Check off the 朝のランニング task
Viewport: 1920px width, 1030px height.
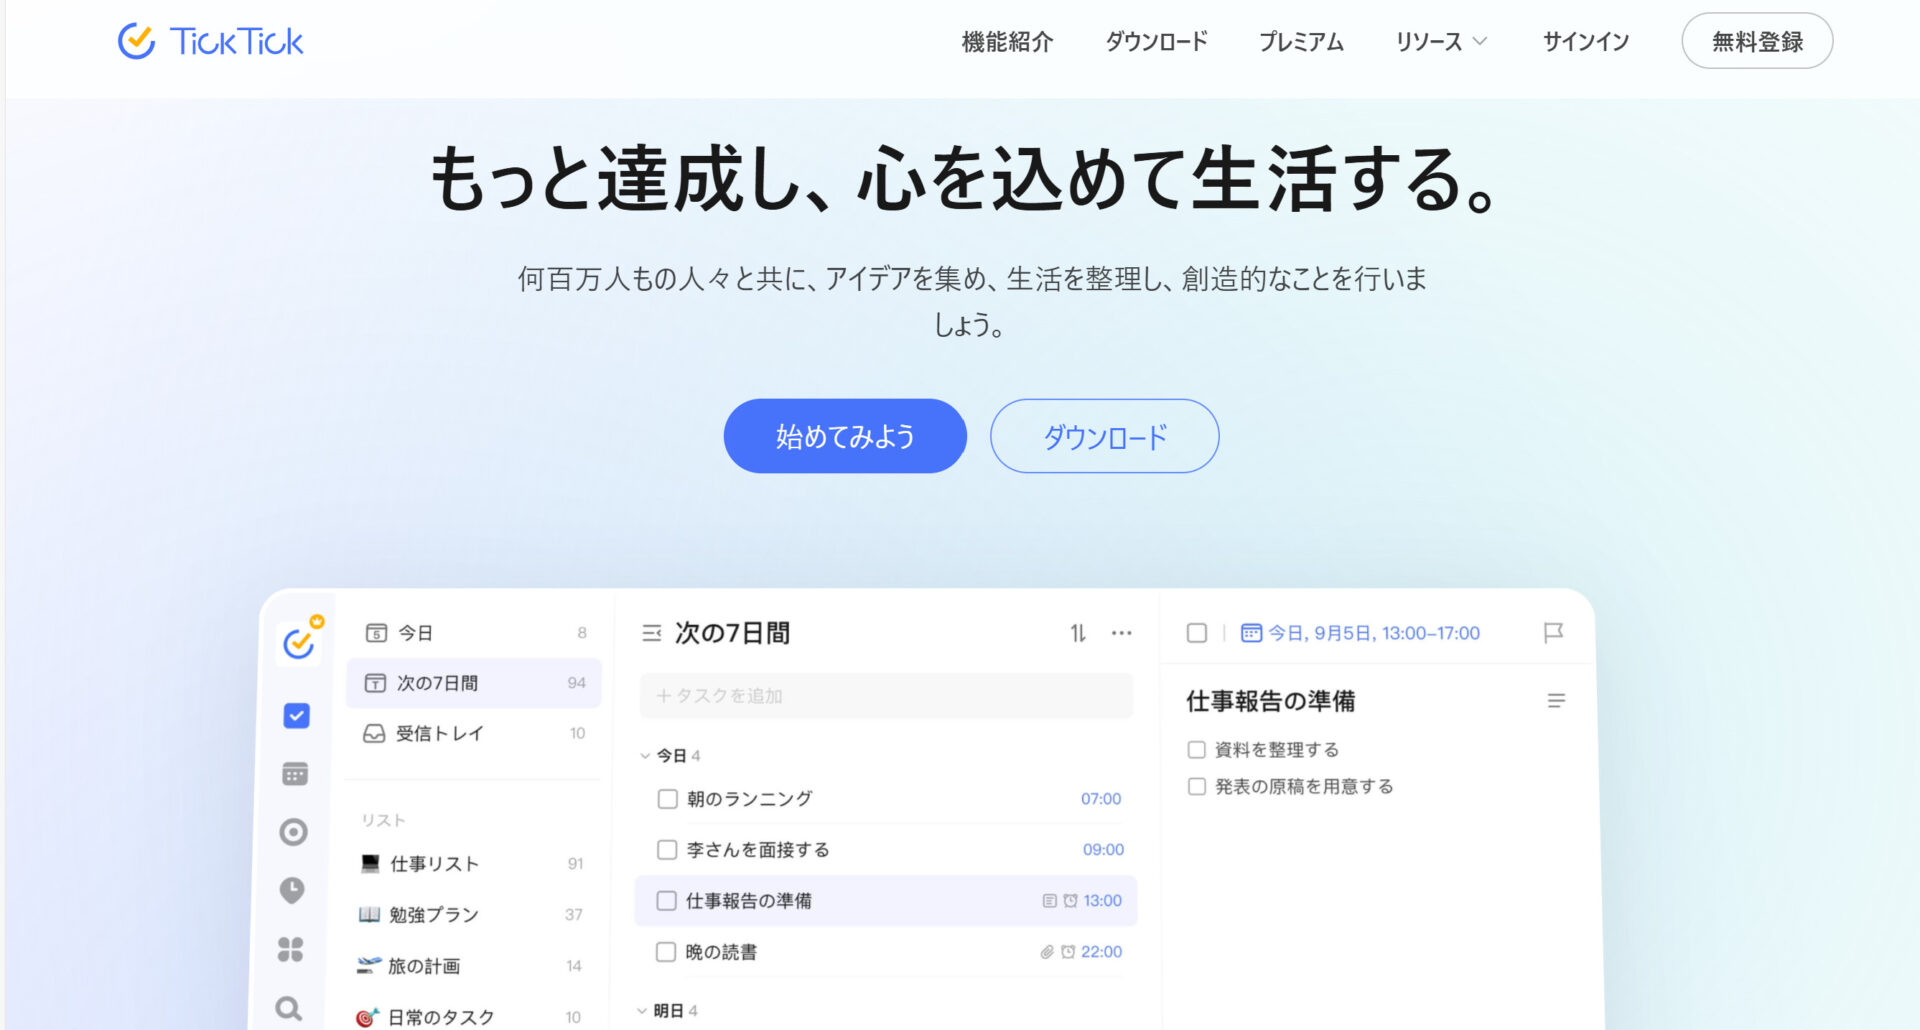pos(666,798)
